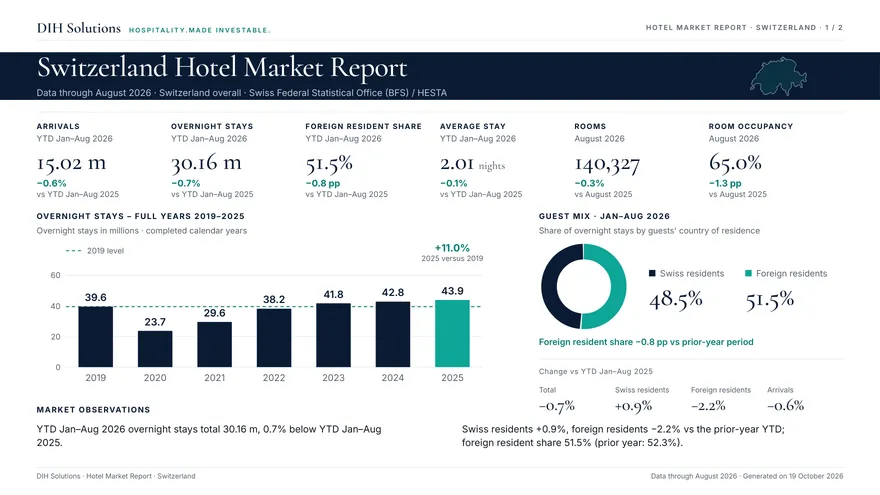Click the 51.5% foreign resident share KPI
Image resolution: width=880 pixels, height=495 pixels.
point(329,163)
